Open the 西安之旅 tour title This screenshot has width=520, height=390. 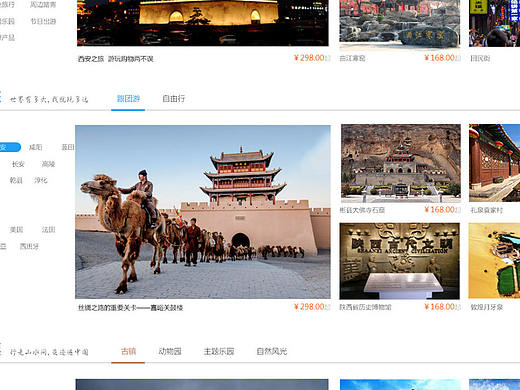tap(116, 59)
